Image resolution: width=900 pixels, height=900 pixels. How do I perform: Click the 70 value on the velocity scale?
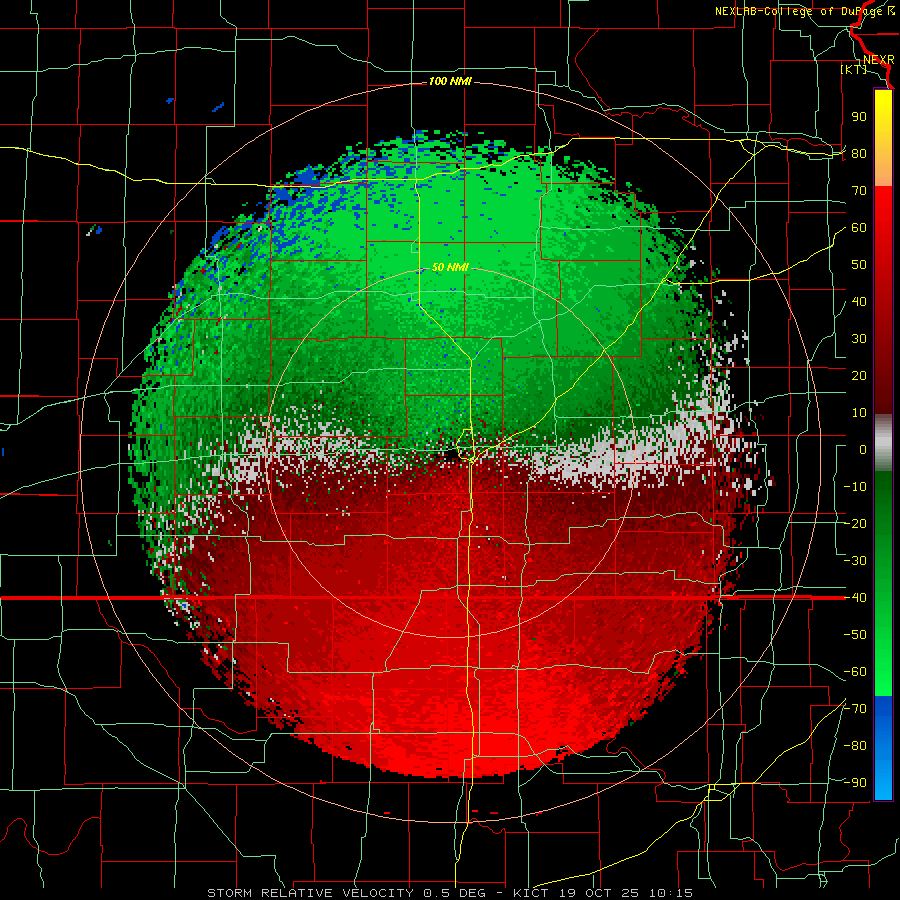tap(859, 191)
